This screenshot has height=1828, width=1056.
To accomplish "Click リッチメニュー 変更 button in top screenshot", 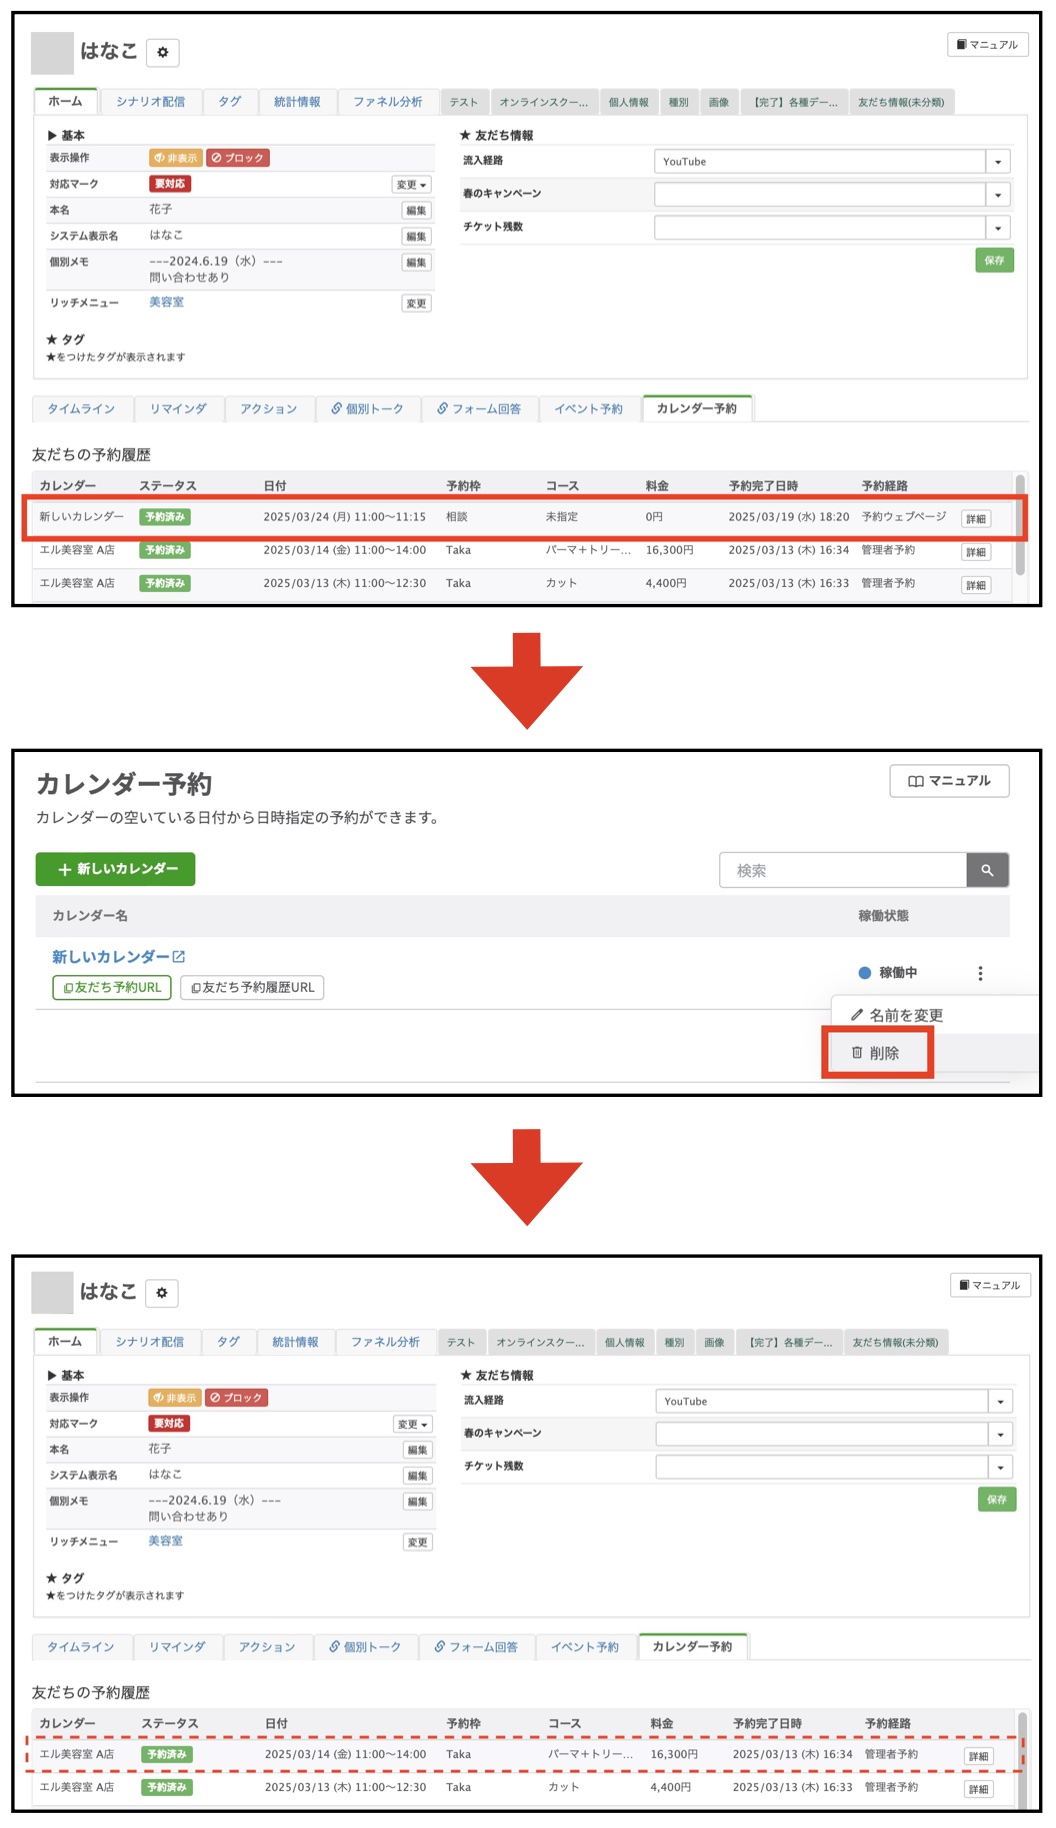I will (416, 303).
